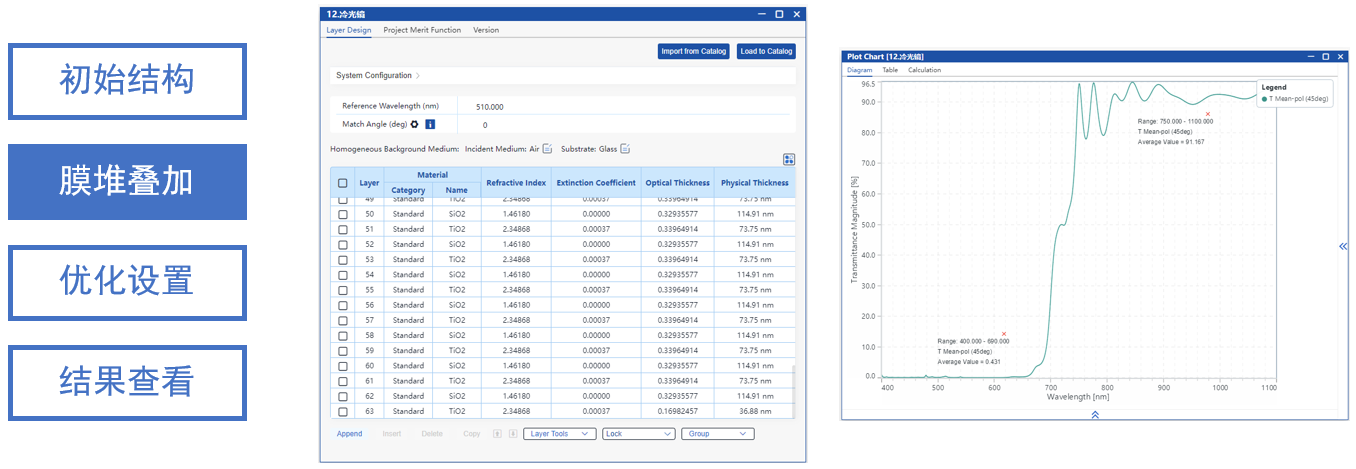
Task: Collapse the plot side panel double-chevron
Action: click(1343, 246)
